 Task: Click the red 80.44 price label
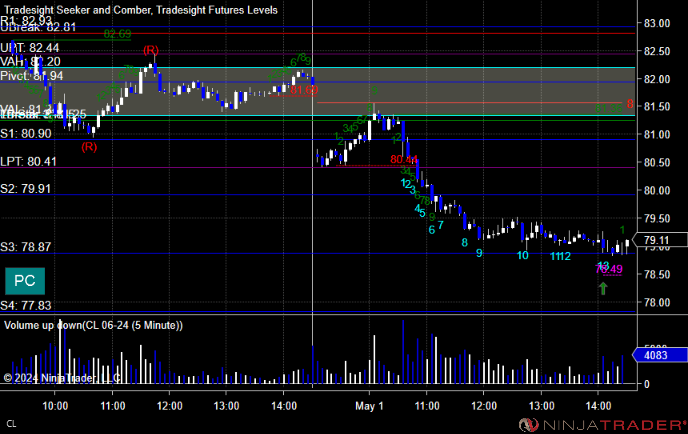(x=404, y=159)
